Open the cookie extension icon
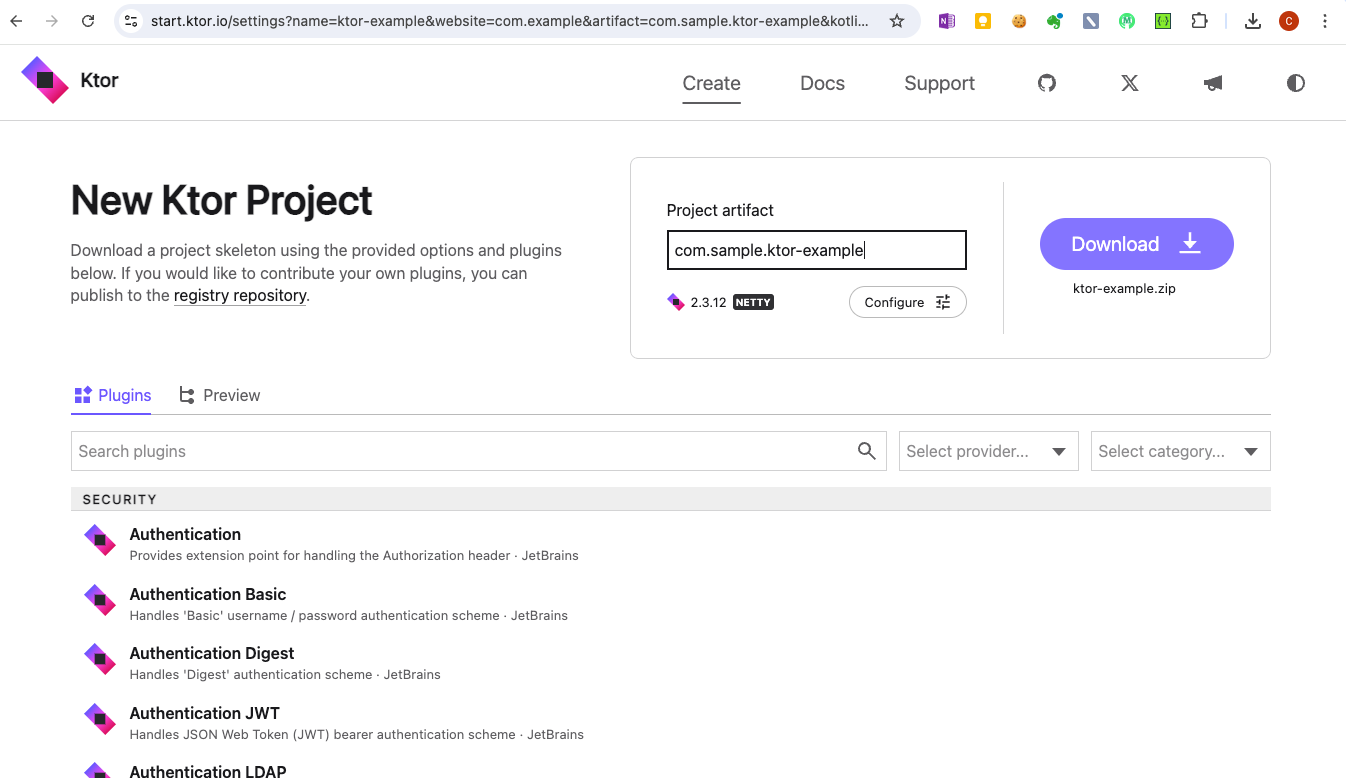 pos(1019,21)
